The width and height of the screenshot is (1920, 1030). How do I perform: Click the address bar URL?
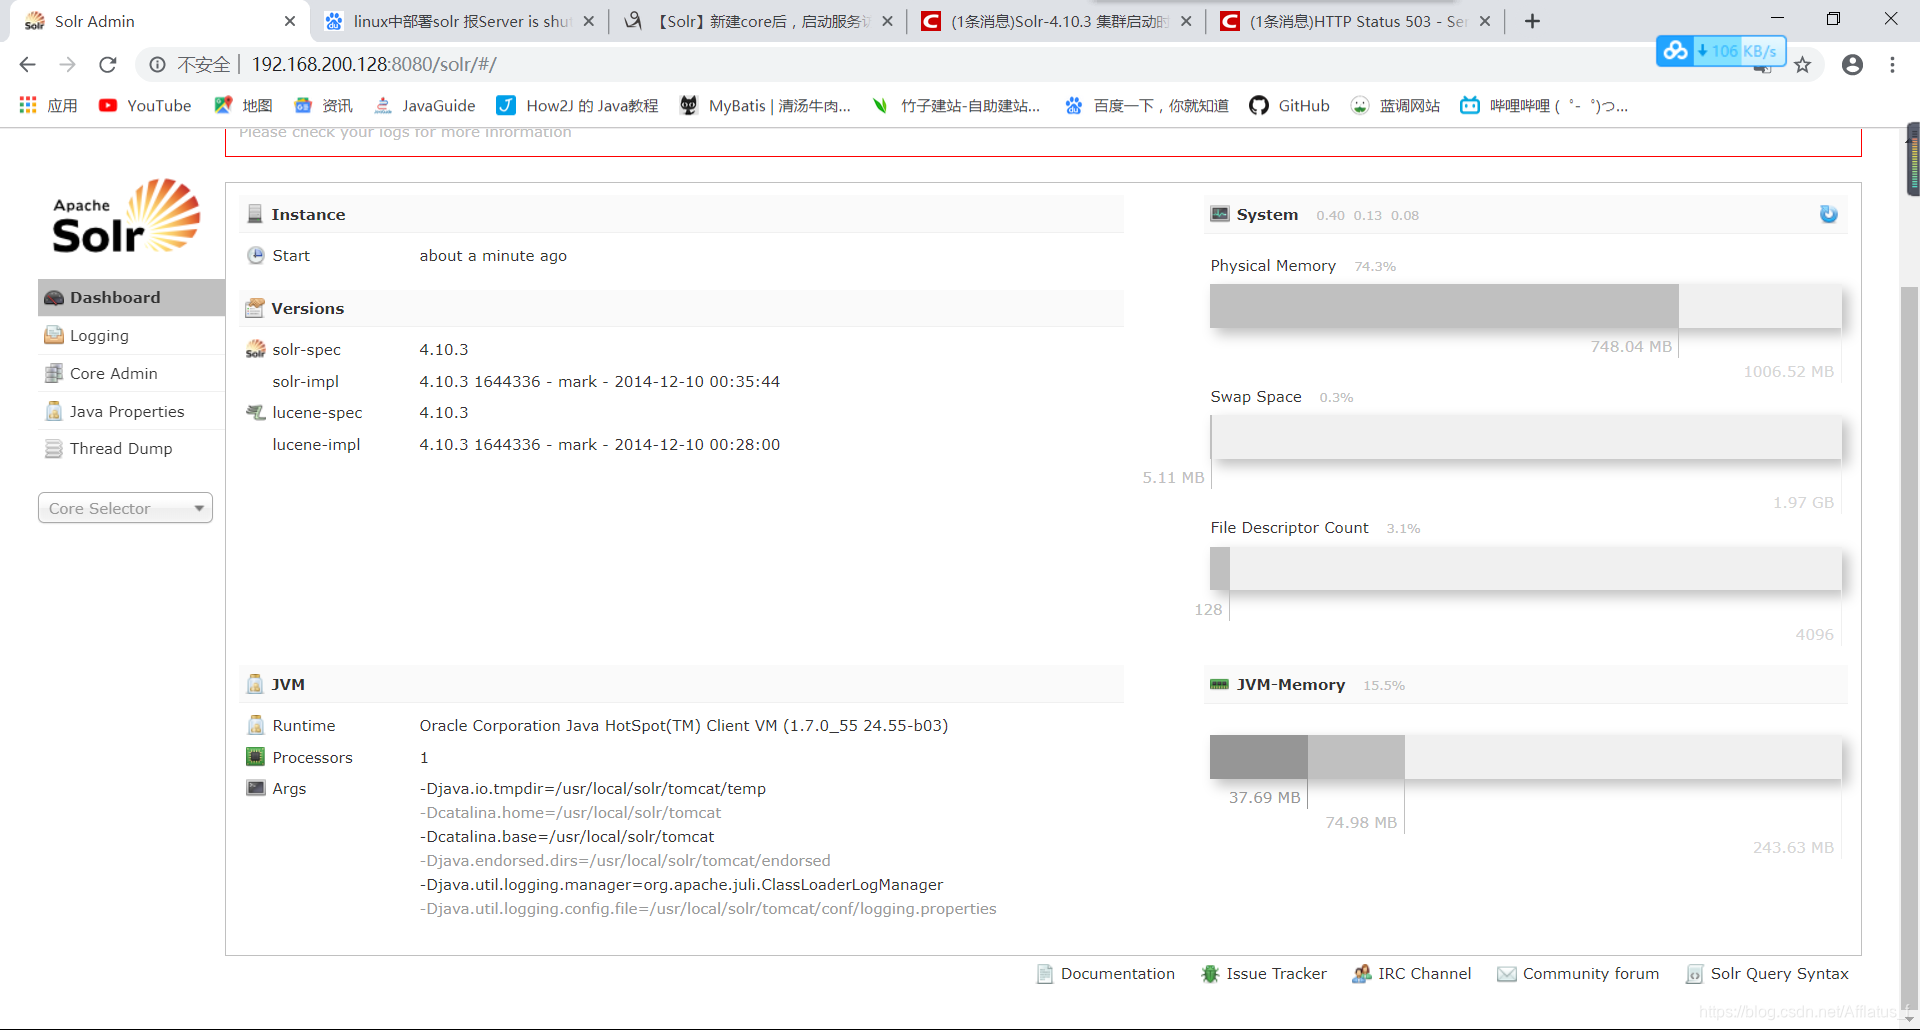(x=374, y=64)
